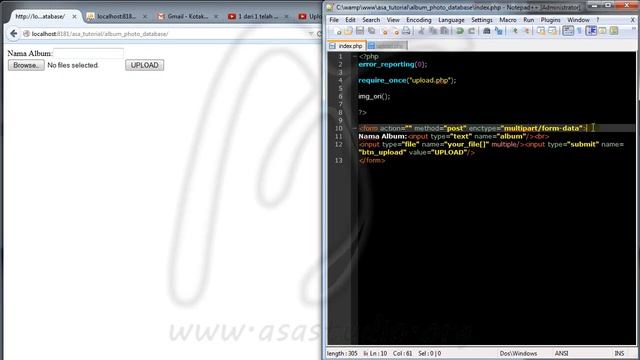Viewport: 640px width, 360px height.
Task: Click the Open file icon in Notepad++ toolbar
Action: [348, 31]
